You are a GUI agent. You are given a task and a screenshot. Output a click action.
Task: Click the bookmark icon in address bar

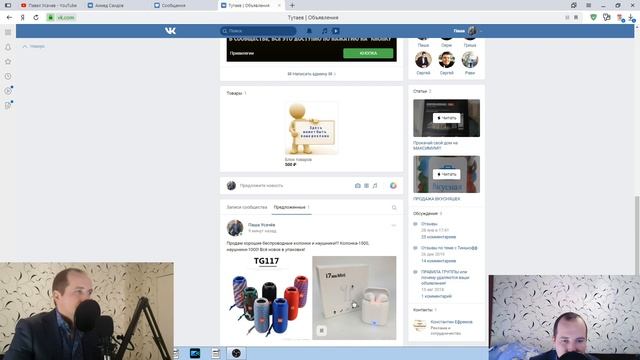(576, 18)
